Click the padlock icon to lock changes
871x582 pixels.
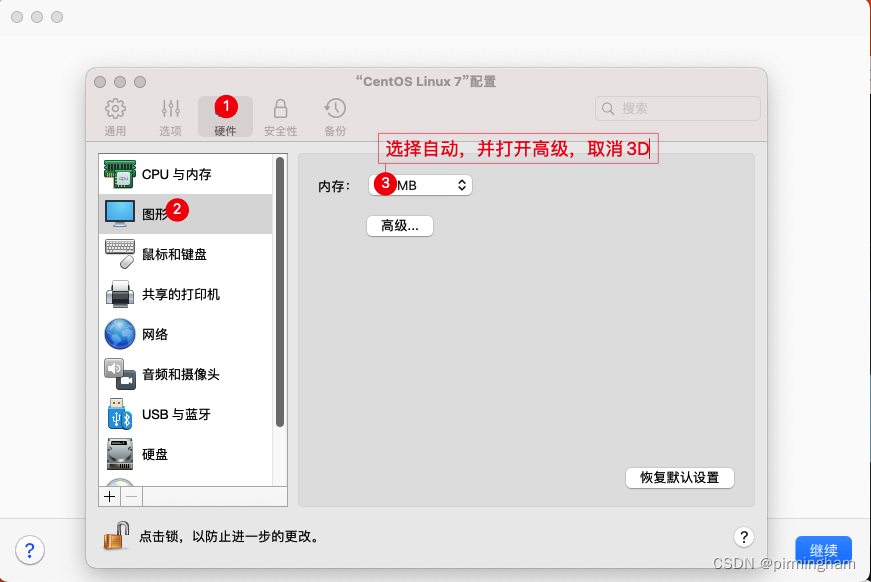(116, 536)
